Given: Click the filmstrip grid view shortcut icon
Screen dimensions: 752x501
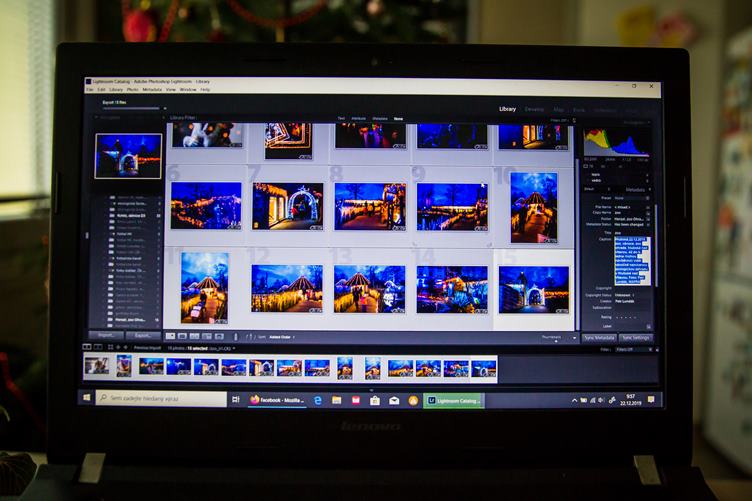Looking at the screenshot, I should [110, 347].
